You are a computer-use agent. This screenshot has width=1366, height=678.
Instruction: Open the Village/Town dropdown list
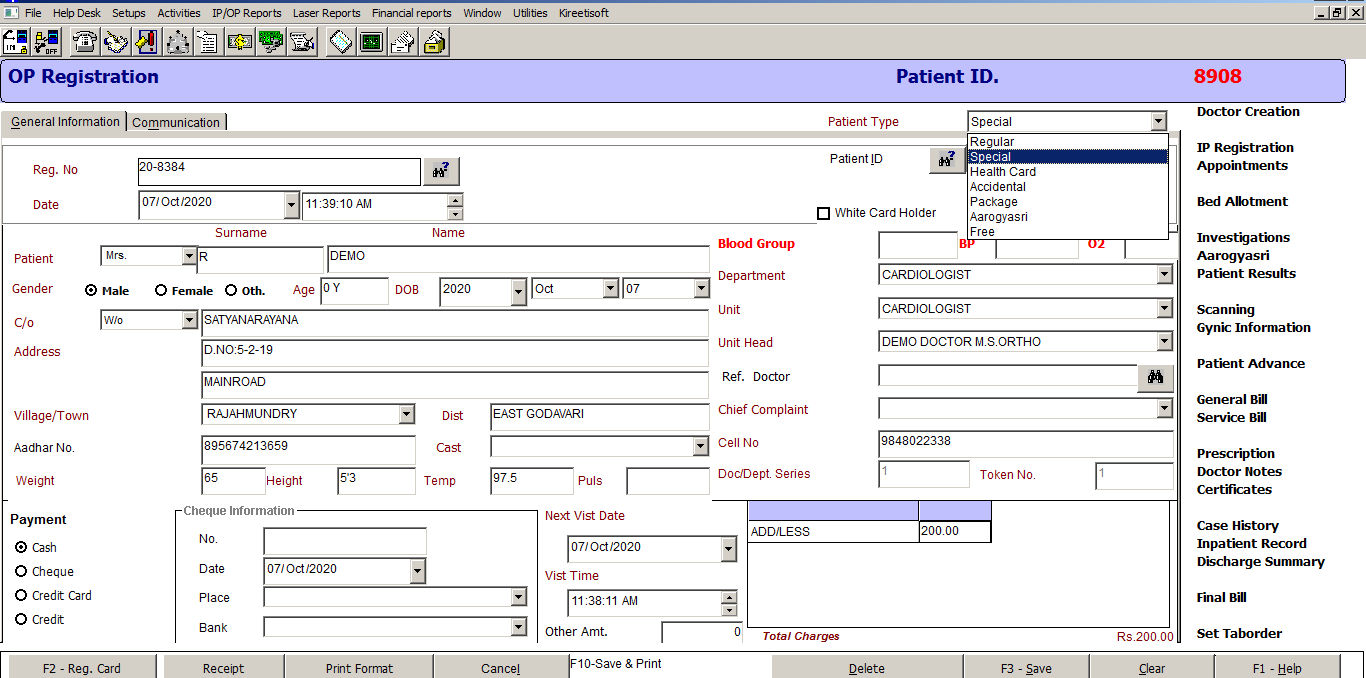pyautogui.click(x=406, y=414)
